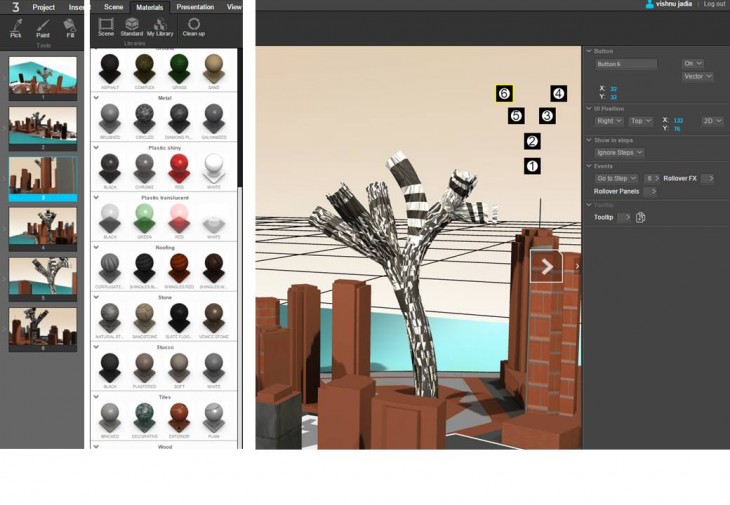Image resolution: width=730 pixels, height=505 pixels.
Task: Open My Library materials
Action: coord(160,26)
